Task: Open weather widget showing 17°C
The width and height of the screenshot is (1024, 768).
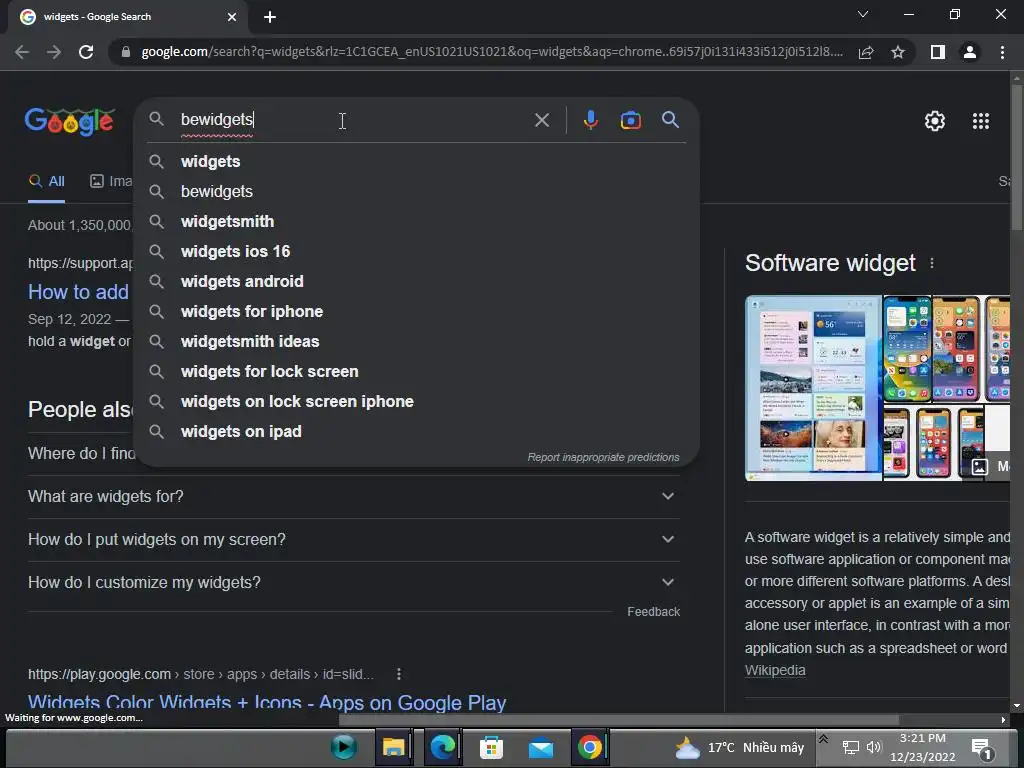Action: (739, 748)
